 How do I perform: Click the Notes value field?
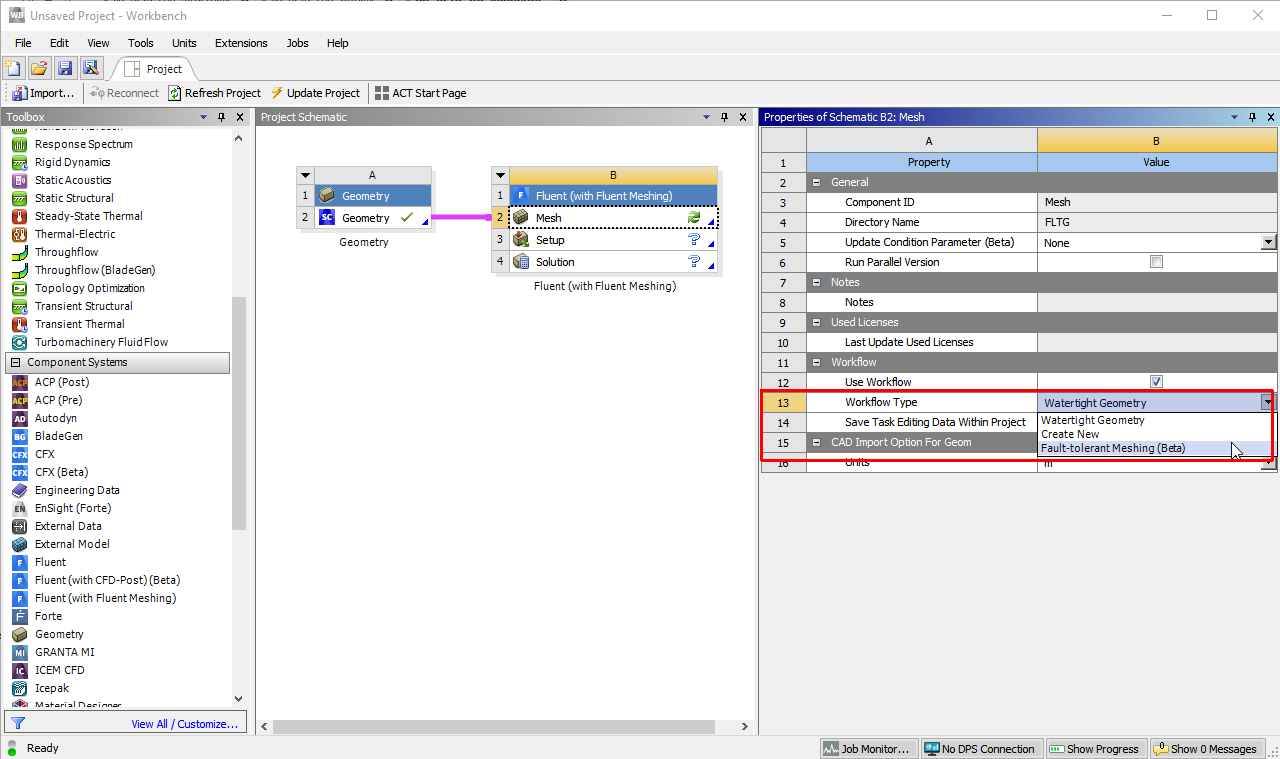1157,302
